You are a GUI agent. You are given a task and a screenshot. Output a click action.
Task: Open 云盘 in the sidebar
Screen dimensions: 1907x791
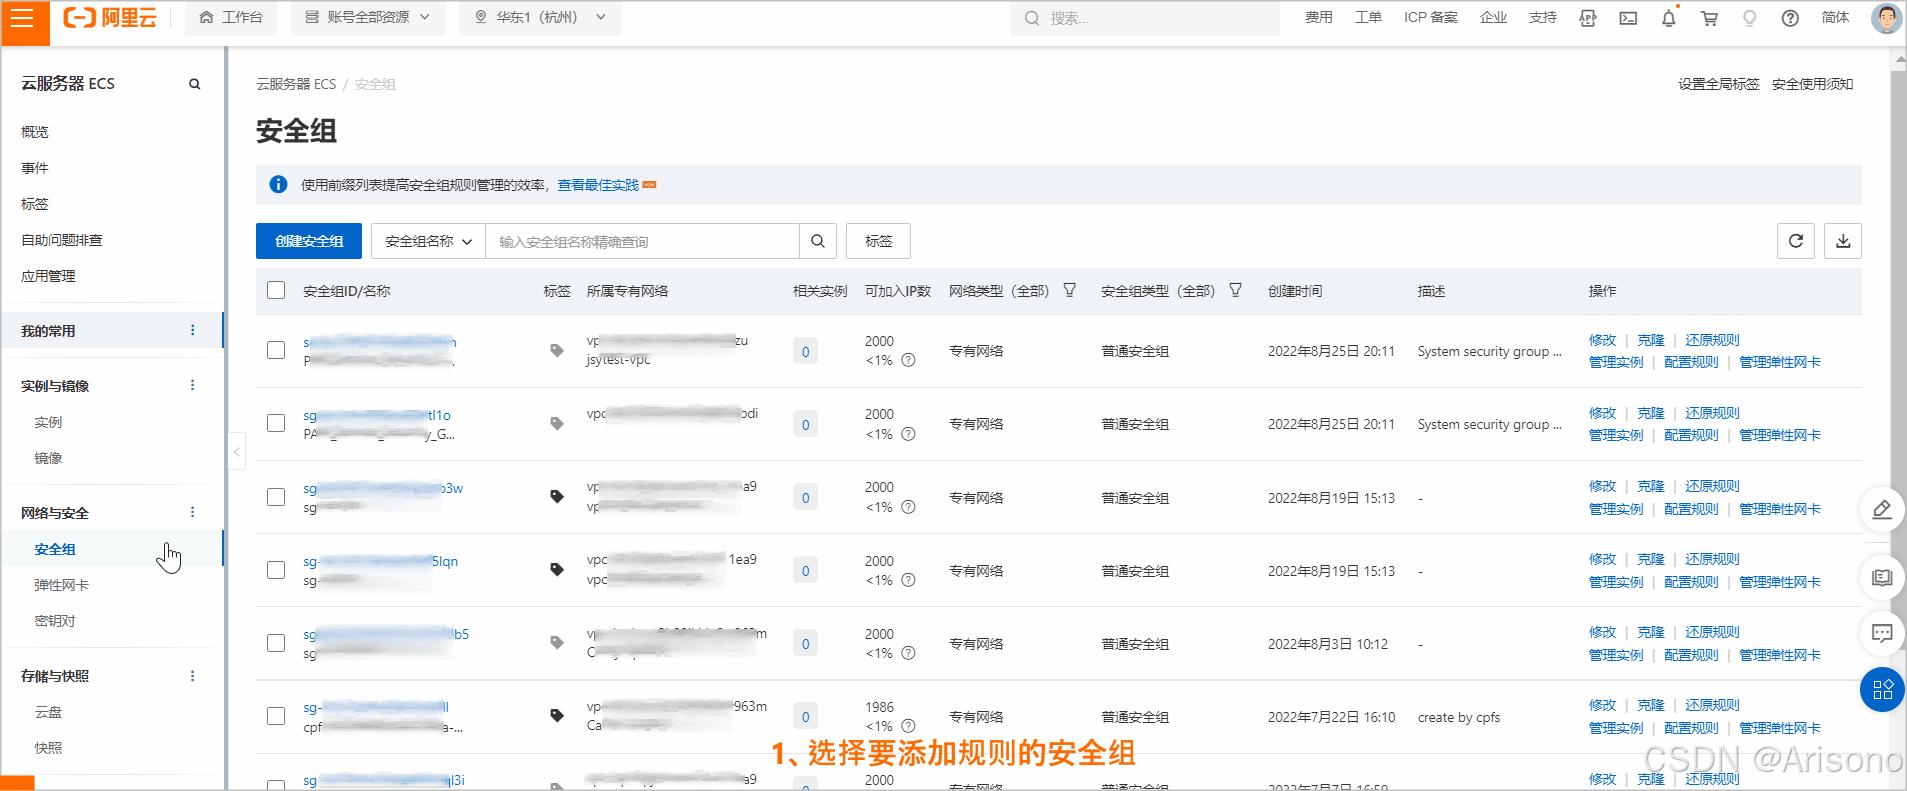pyautogui.click(x=48, y=712)
